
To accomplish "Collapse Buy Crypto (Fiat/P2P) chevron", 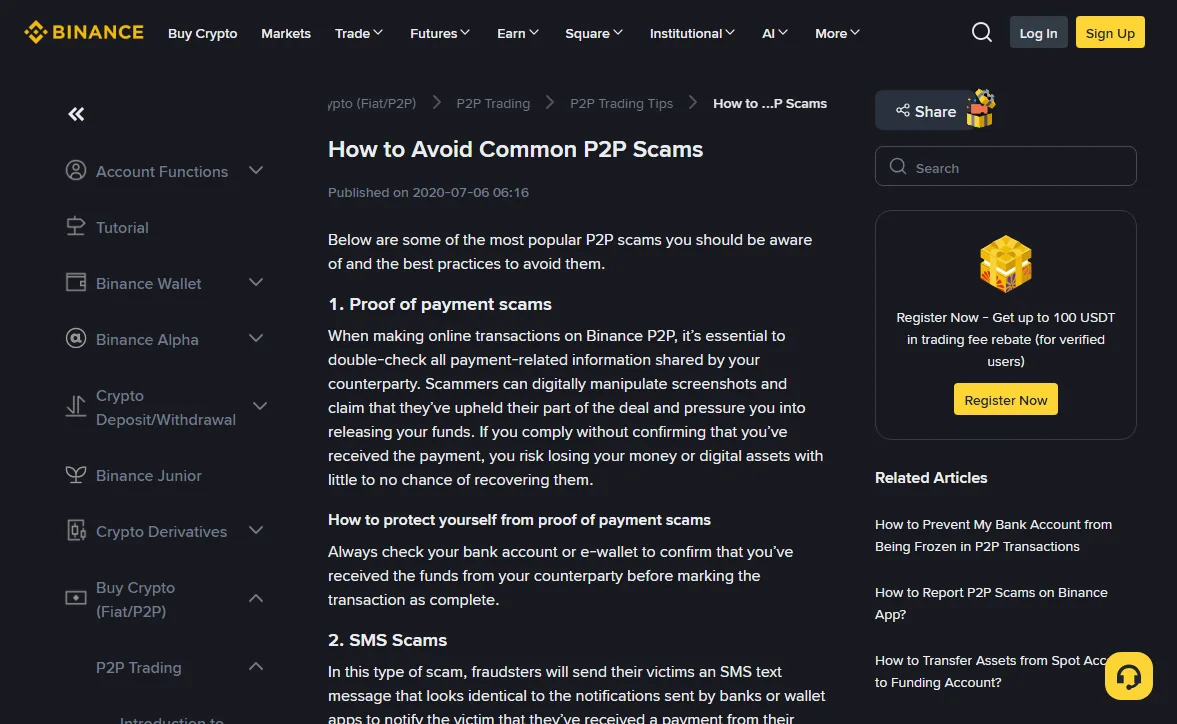I will coord(256,598).
